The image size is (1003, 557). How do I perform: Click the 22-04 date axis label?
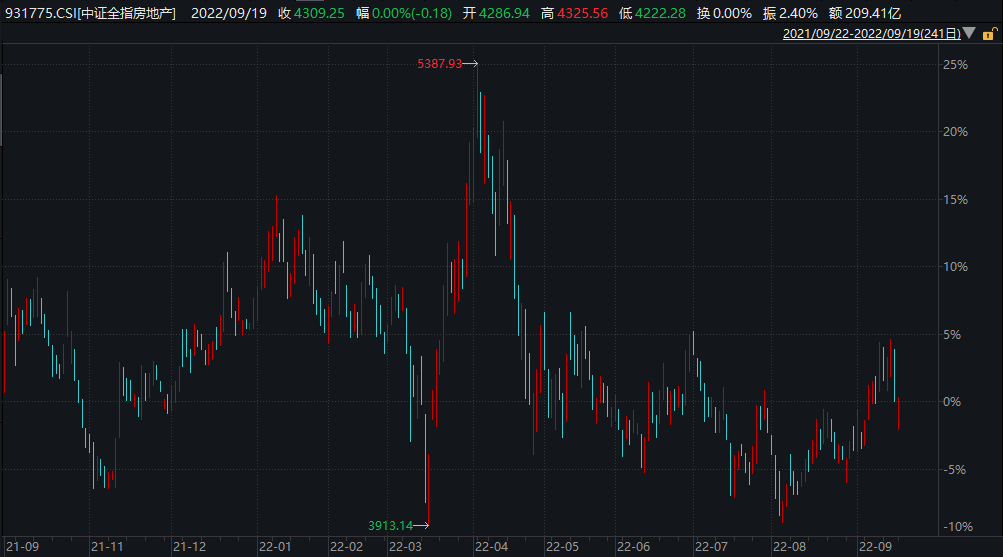click(x=491, y=547)
